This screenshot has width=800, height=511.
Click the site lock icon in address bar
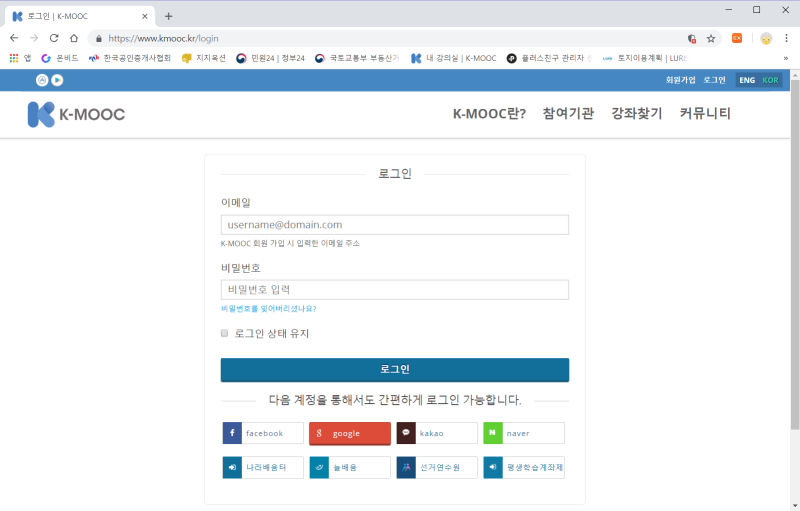[99, 38]
